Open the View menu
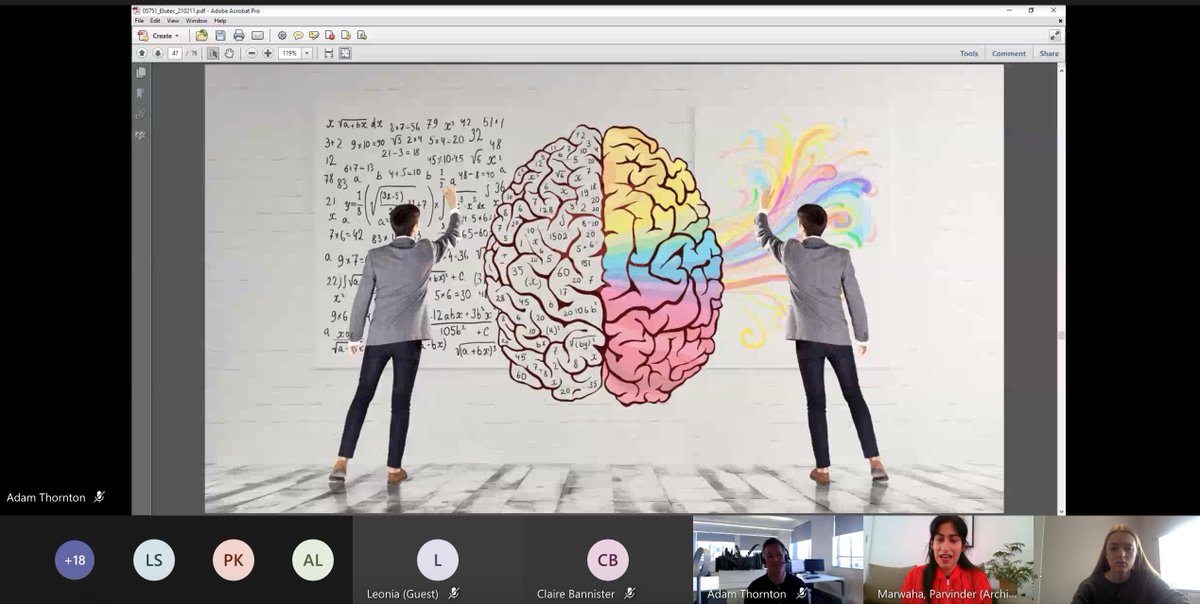 [x=173, y=20]
